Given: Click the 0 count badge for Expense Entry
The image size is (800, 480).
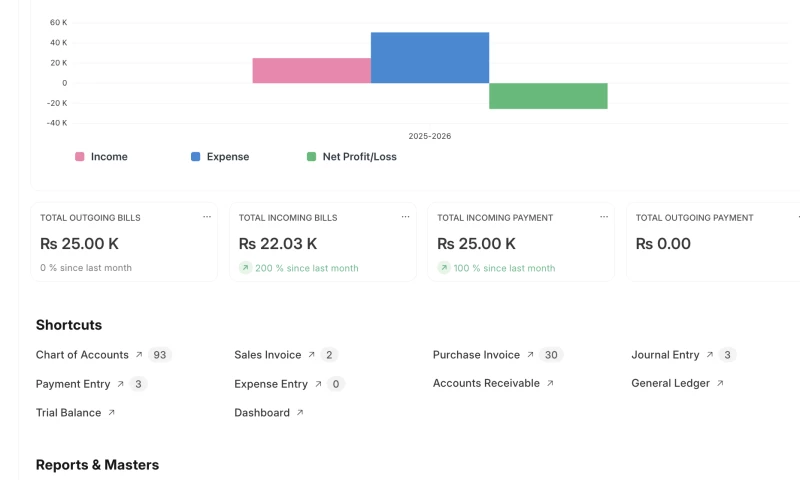Looking at the screenshot, I should [336, 384].
